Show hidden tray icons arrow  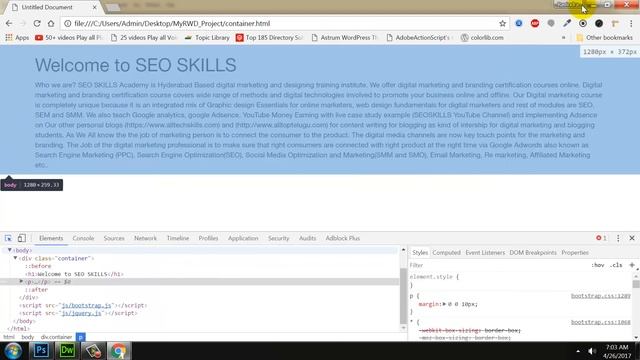tap(578, 351)
